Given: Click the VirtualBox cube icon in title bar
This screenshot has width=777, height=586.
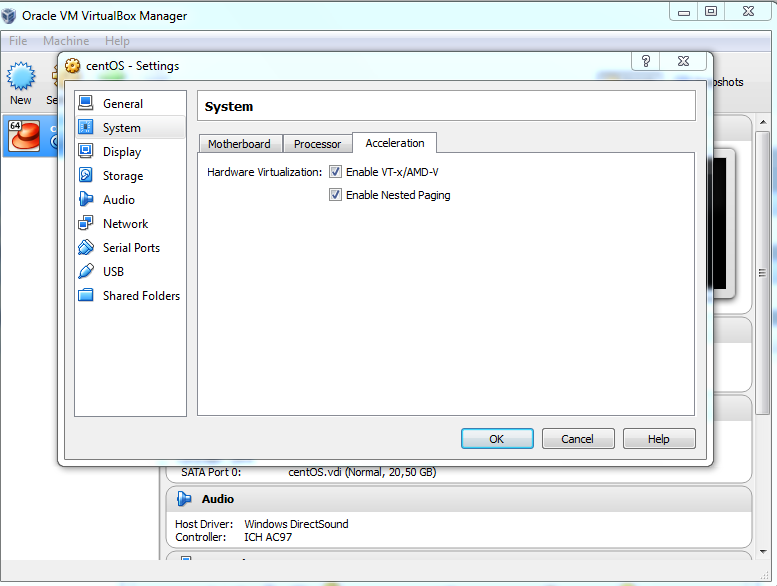Looking at the screenshot, I should (x=8, y=15).
